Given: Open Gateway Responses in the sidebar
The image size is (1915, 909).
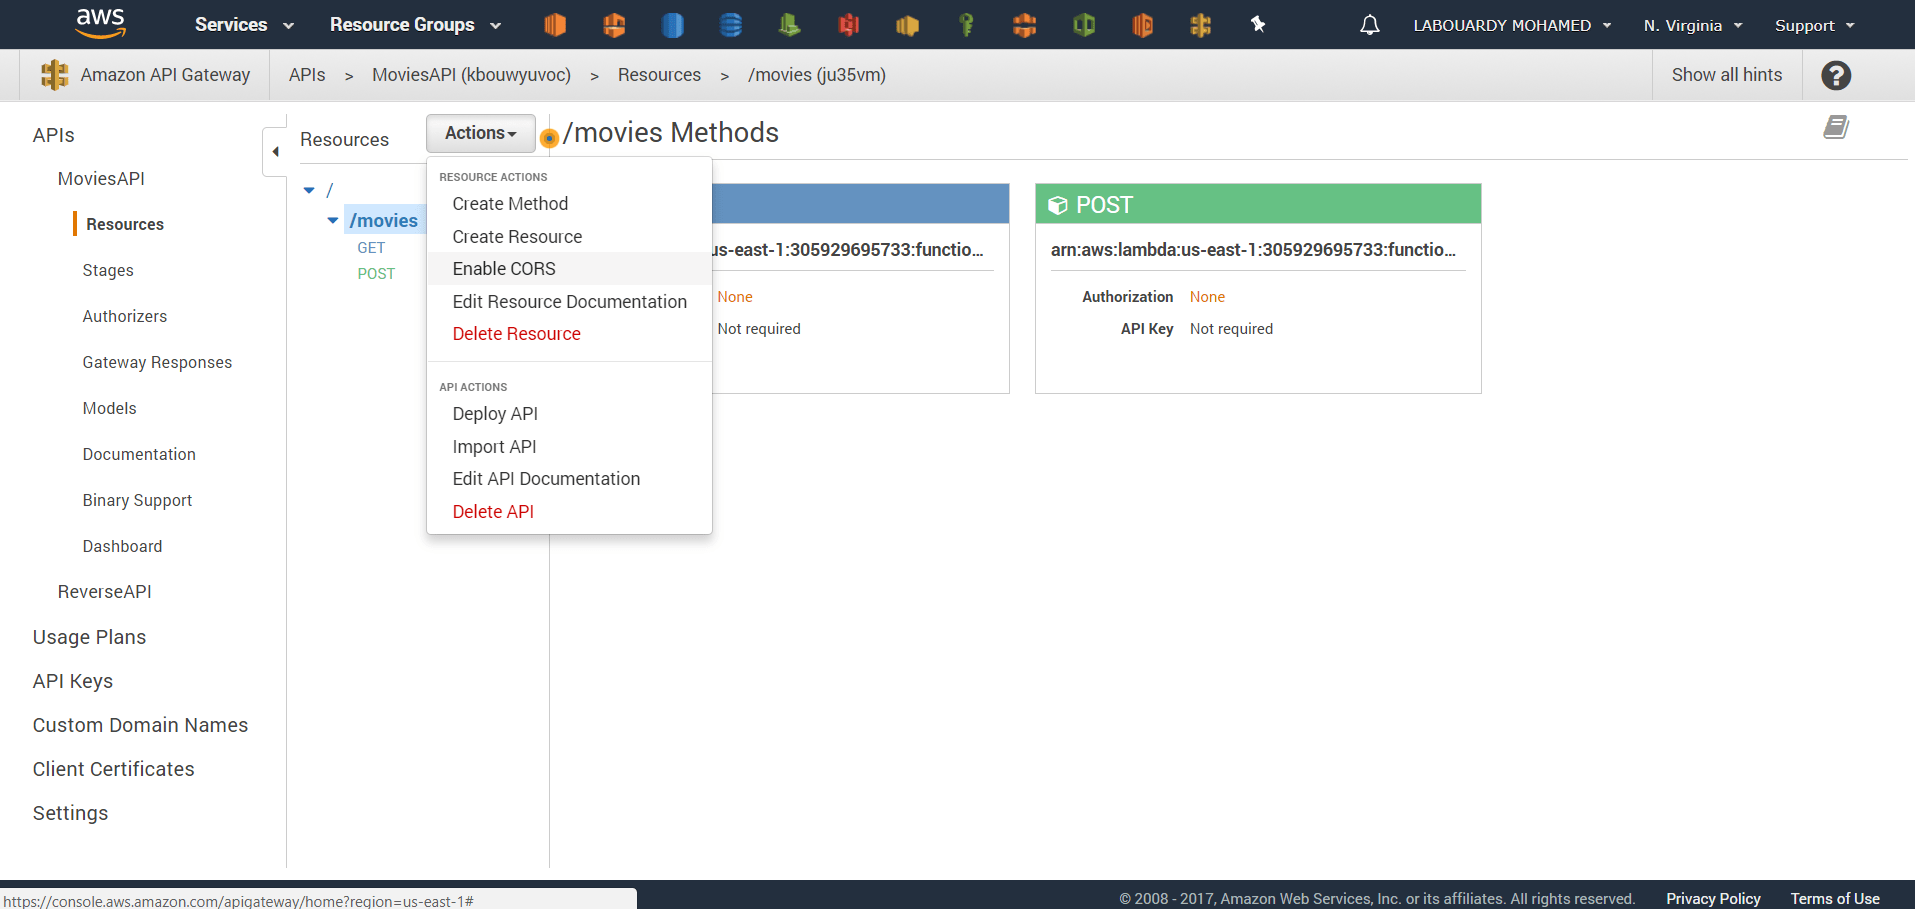Looking at the screenshot, I should [x=157, y=363].
